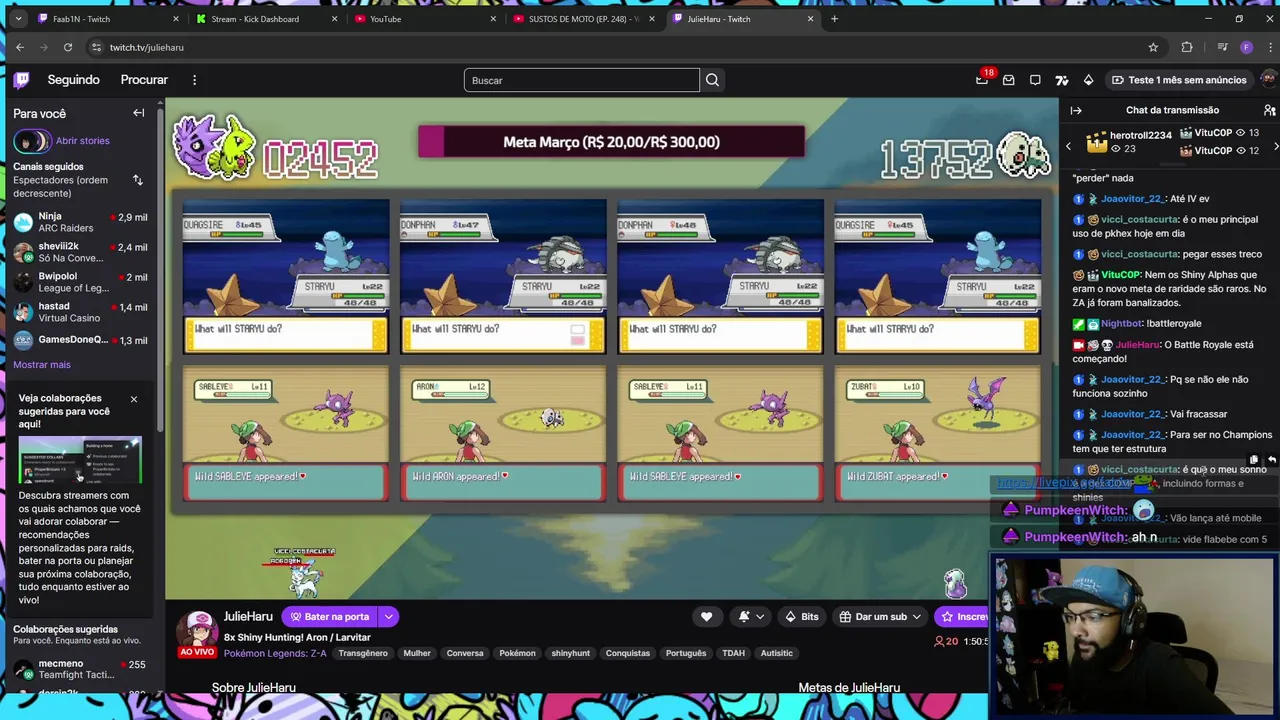Click the TDAH tag
The image size is (1280, 720).
734,653
